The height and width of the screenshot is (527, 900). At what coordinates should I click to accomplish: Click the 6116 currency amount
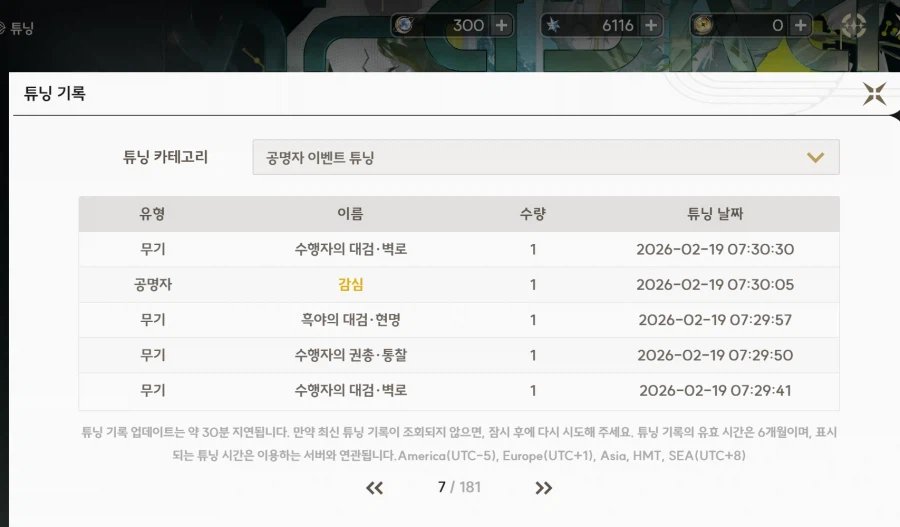(618, 25)
